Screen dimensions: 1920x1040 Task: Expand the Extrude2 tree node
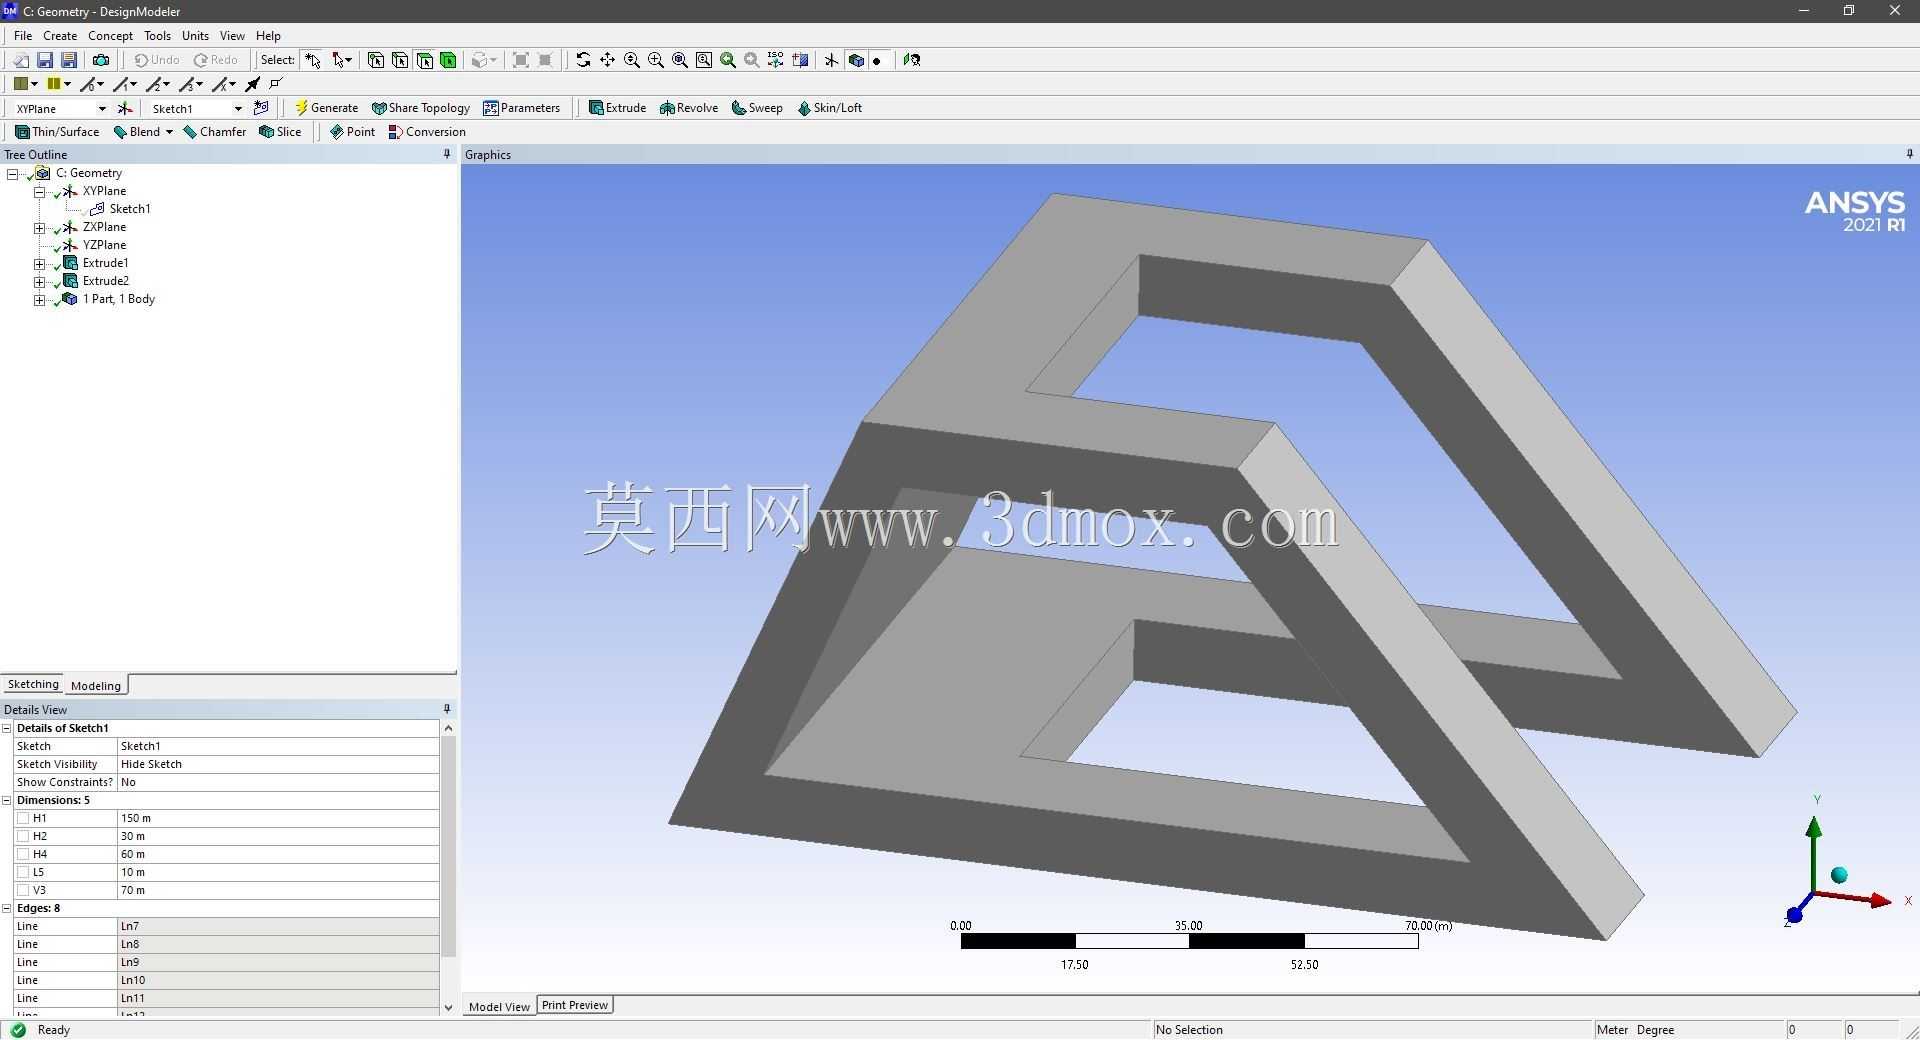tap(39, 282)
